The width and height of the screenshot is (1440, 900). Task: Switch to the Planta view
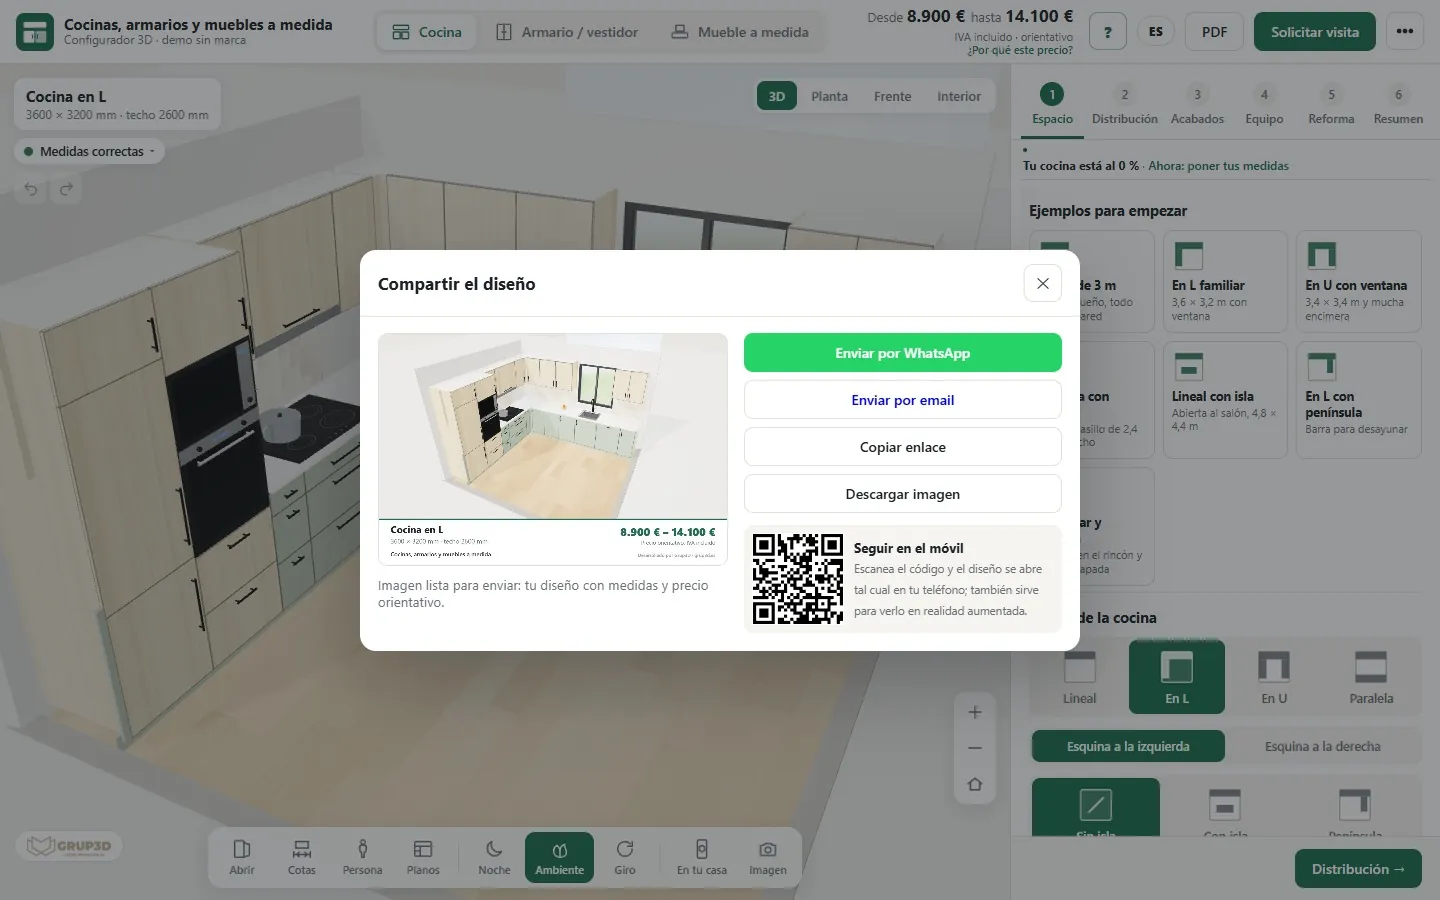[829, 97]
